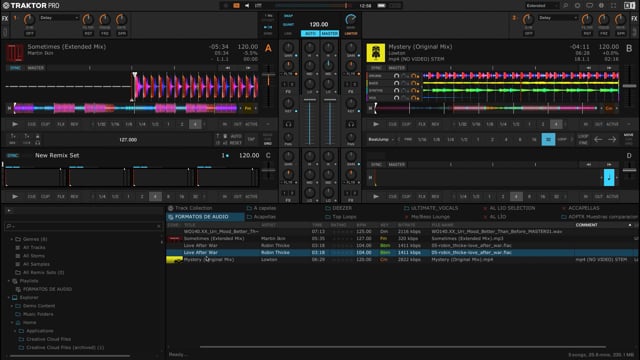Collapse the Home node in browser tree
The width and height of the screenshot is (640, 360).
tap(12, 323)
